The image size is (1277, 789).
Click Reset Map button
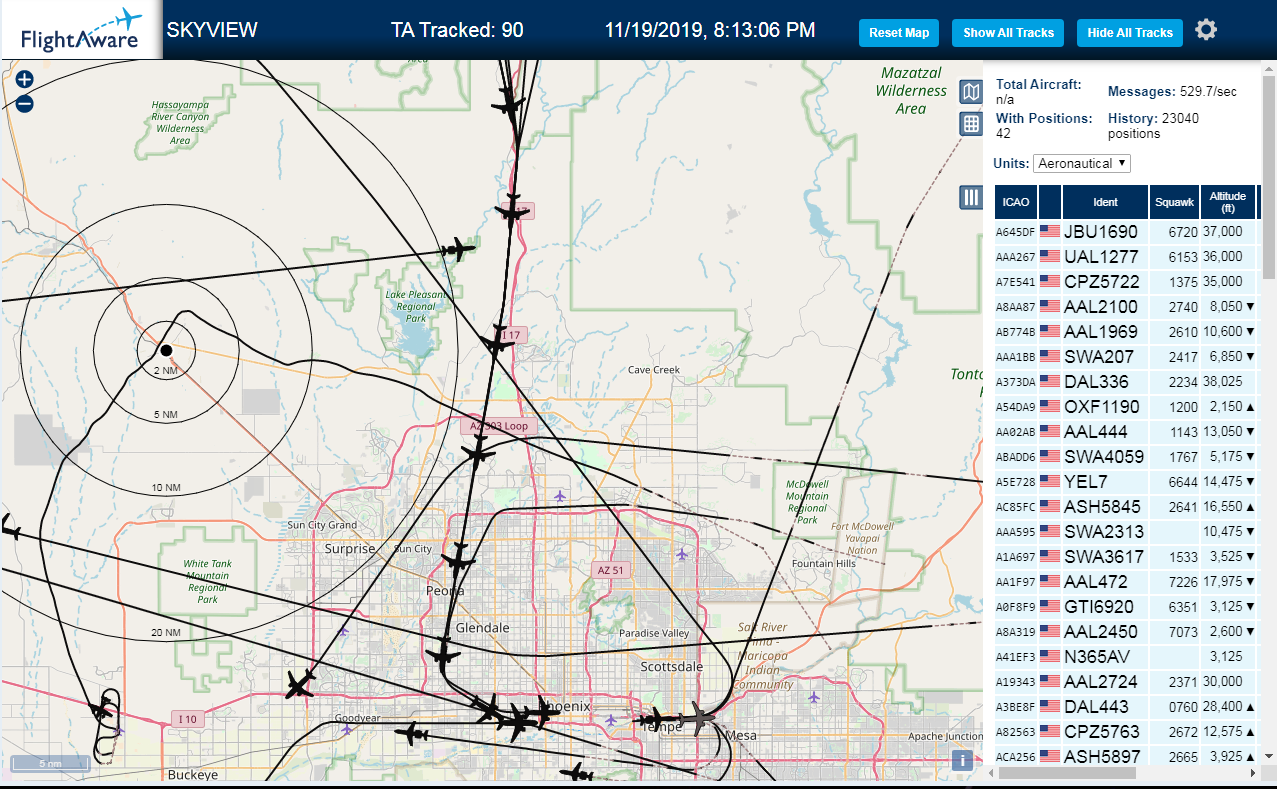coord(899,33)
